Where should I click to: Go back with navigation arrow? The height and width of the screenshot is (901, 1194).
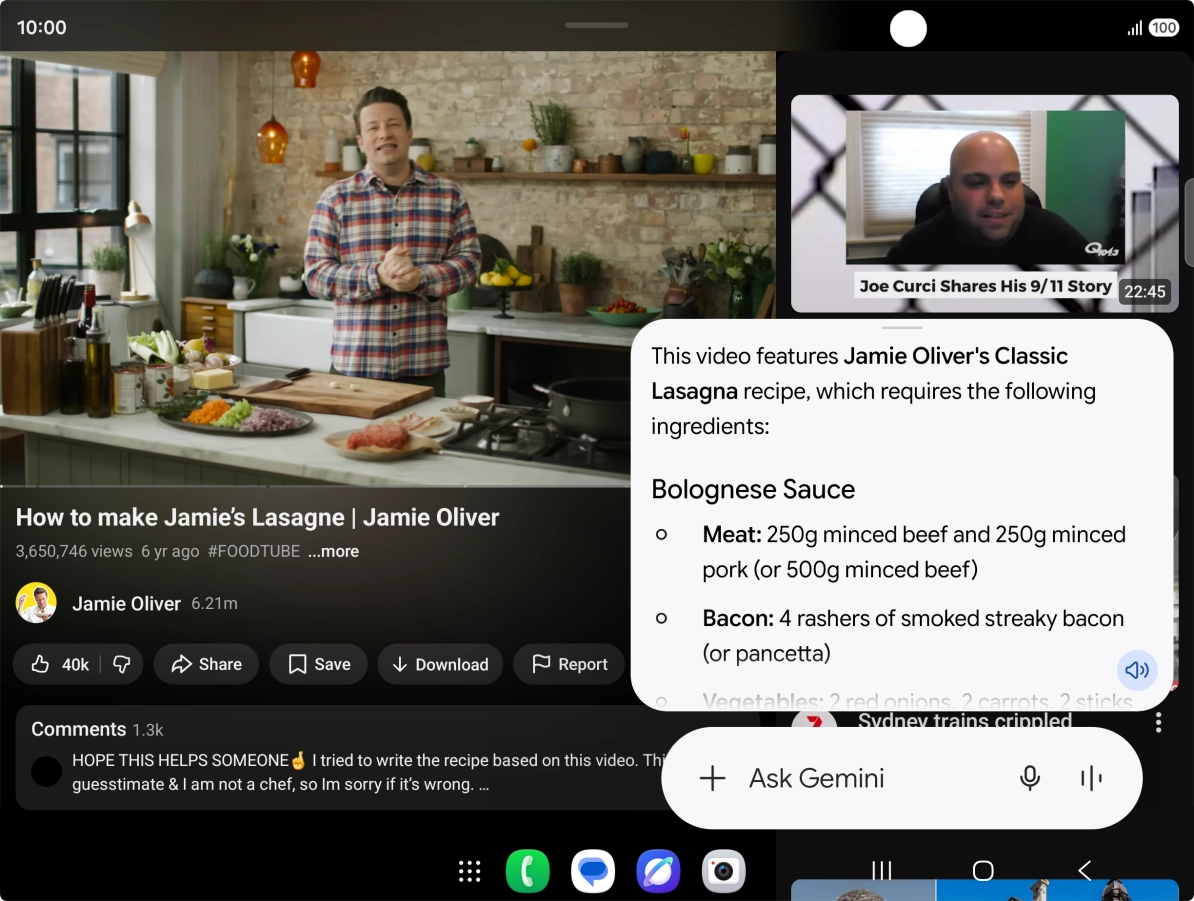(1085, 871)
